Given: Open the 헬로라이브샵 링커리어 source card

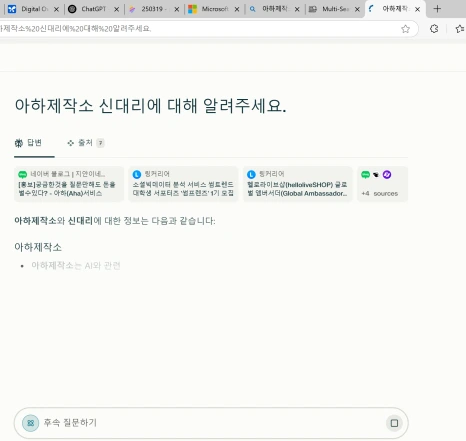Looking at the screenshot, I should [x=298, y=184].
